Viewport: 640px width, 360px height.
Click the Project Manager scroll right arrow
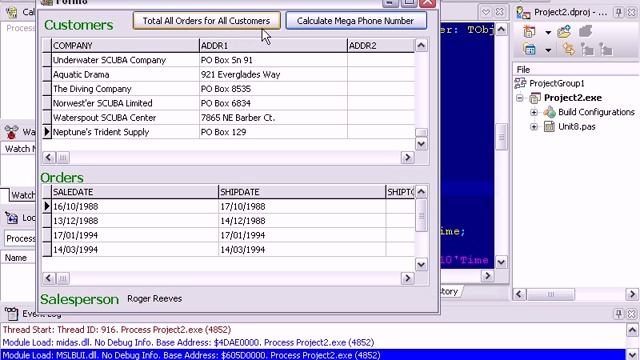[632, 294]
